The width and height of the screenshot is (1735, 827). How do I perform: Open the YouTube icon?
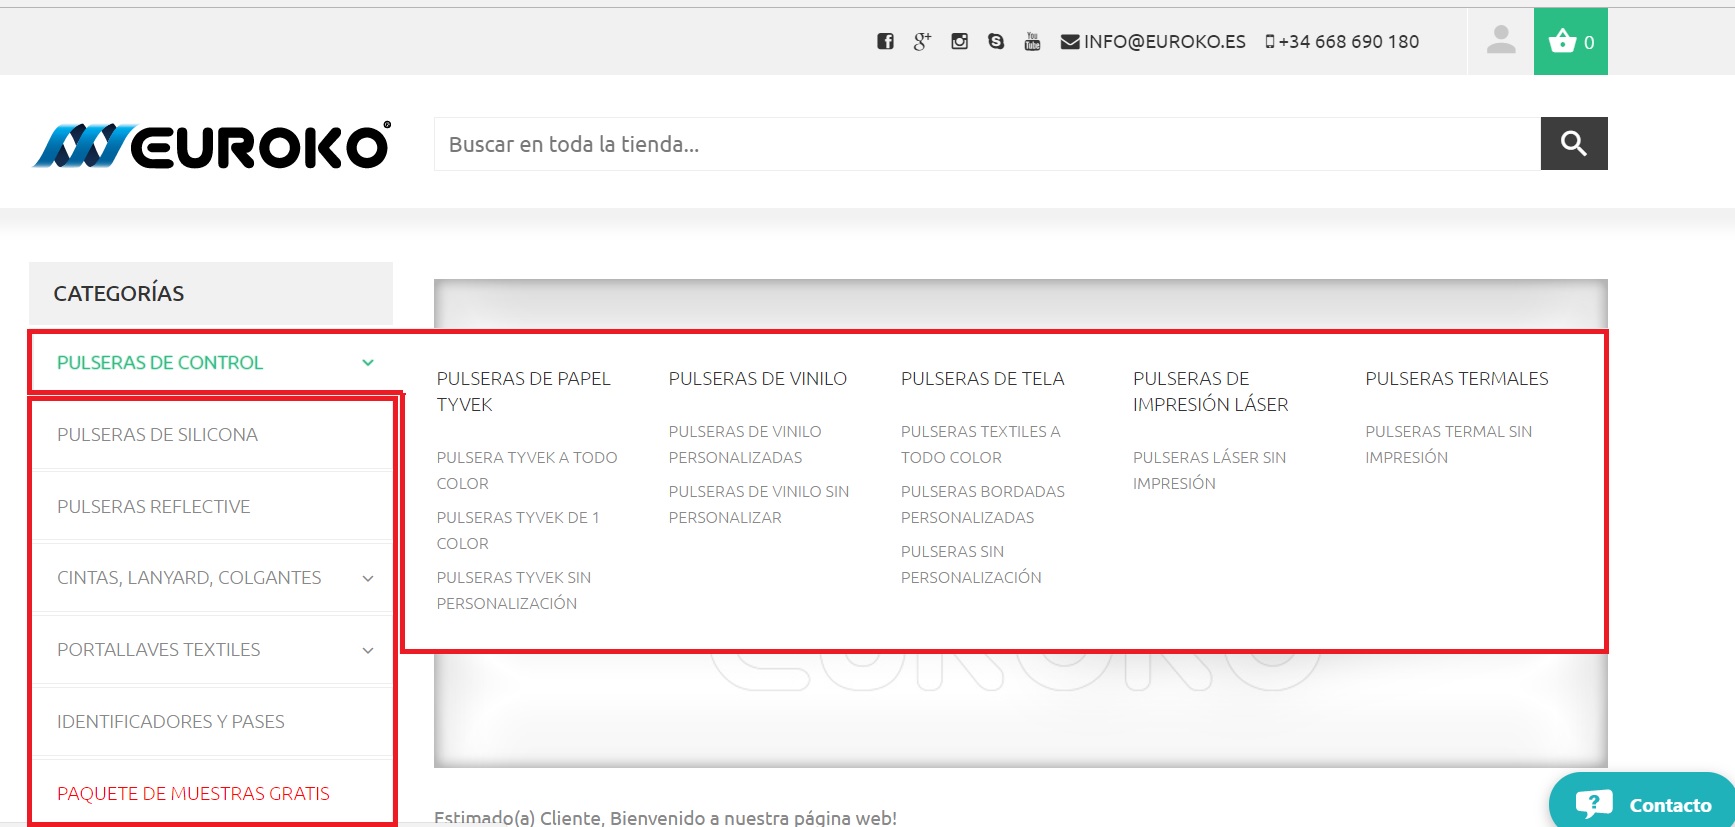[1033, 41]
